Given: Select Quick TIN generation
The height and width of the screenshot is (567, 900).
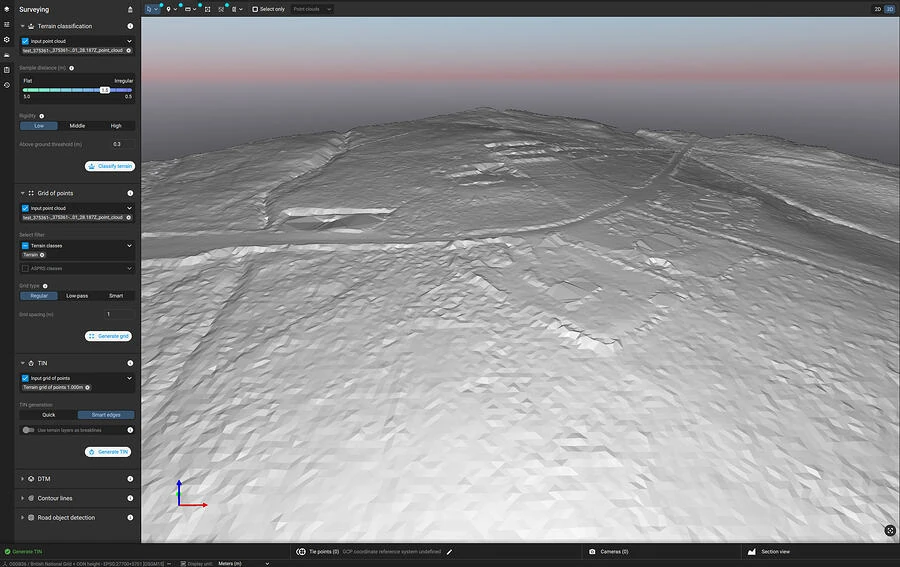Looking at the screenshot, I should pyautogui.click(x=49, y=414).
